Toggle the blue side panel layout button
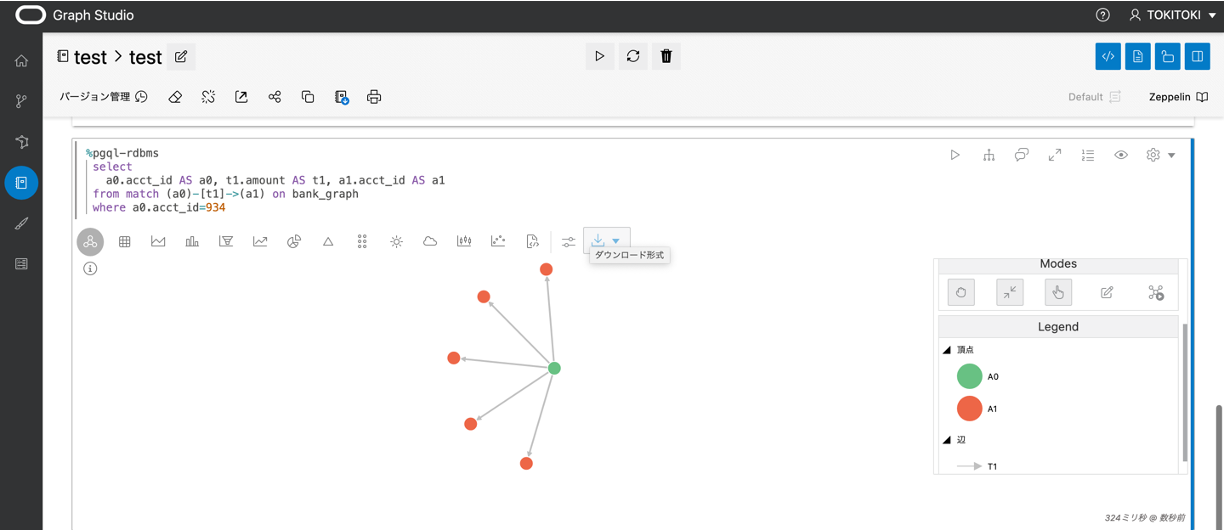Viewport: 1224px width, 530px height. pos(1197,57)
